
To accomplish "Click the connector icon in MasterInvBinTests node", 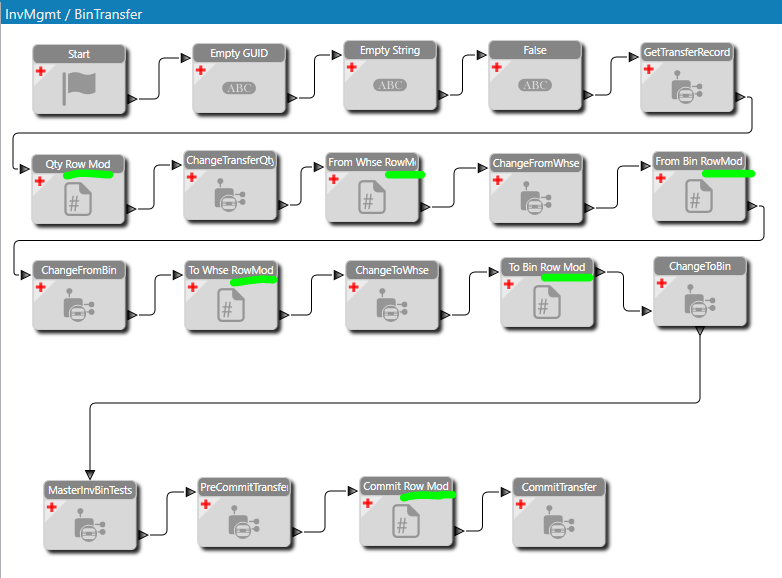I will (90, 525).
